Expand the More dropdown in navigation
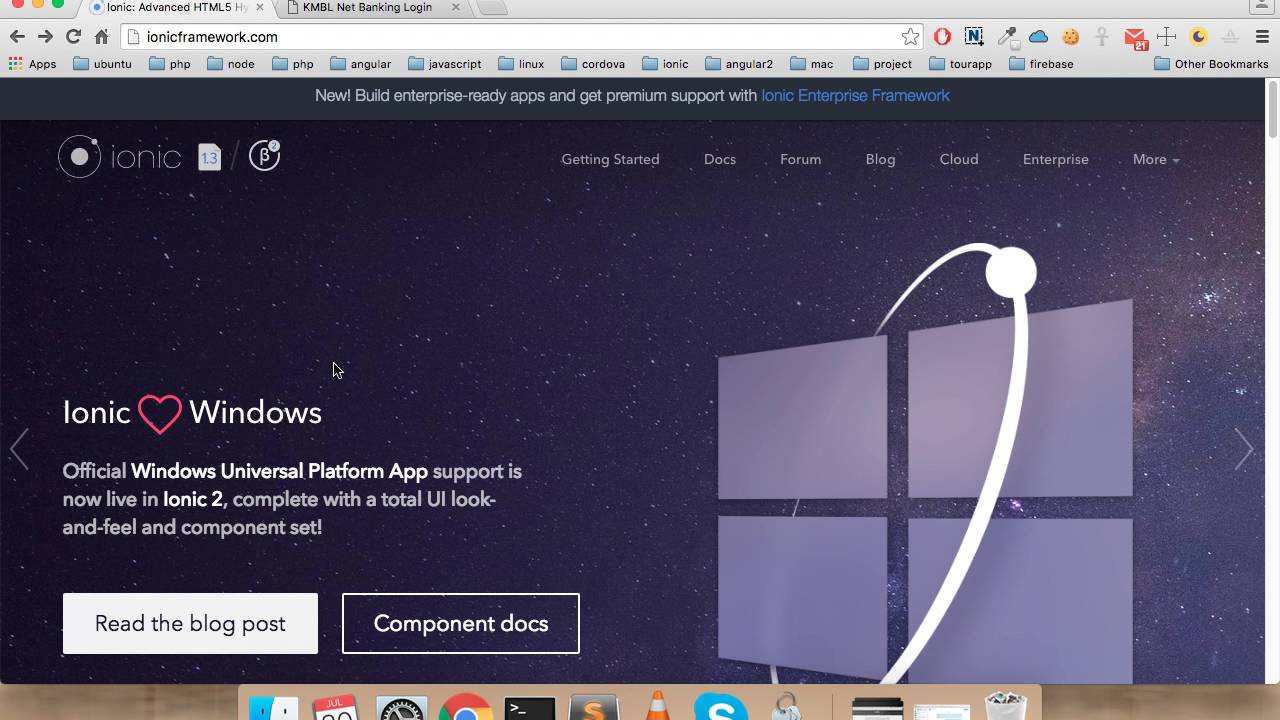The height and width of the screenshot is (720, 1280). pos(1155,159)
